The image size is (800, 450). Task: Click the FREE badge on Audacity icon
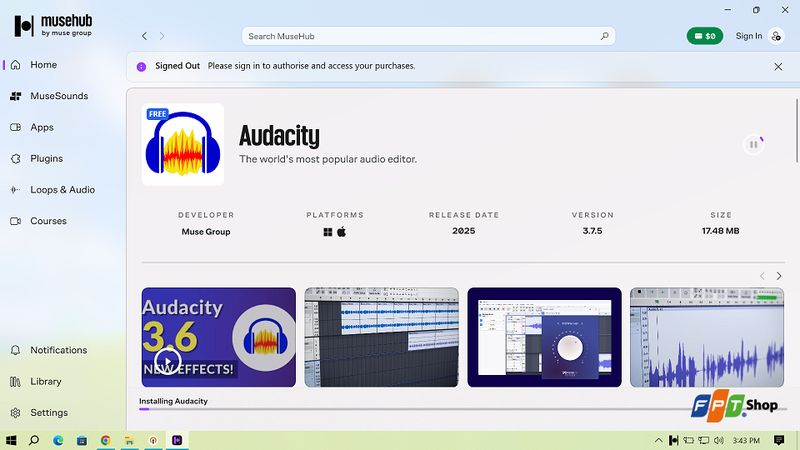(x=158, y=114)
